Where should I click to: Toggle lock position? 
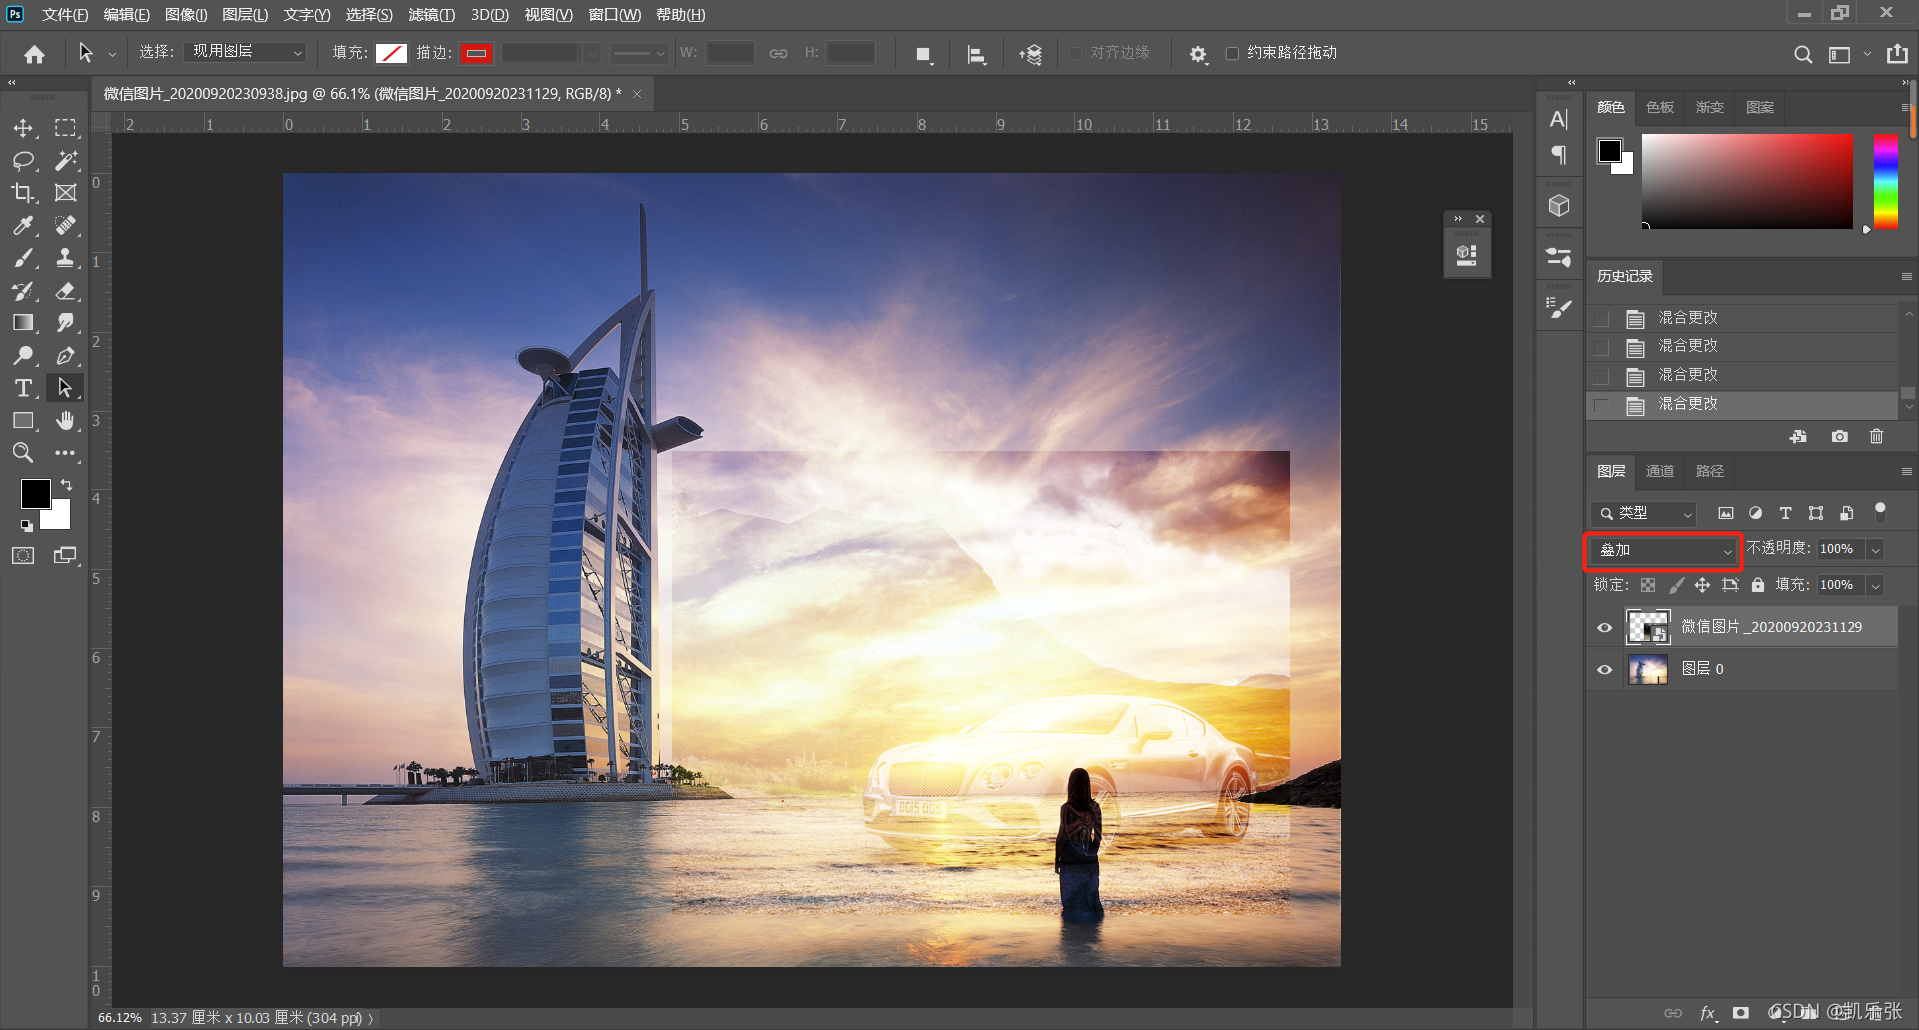1702,585
